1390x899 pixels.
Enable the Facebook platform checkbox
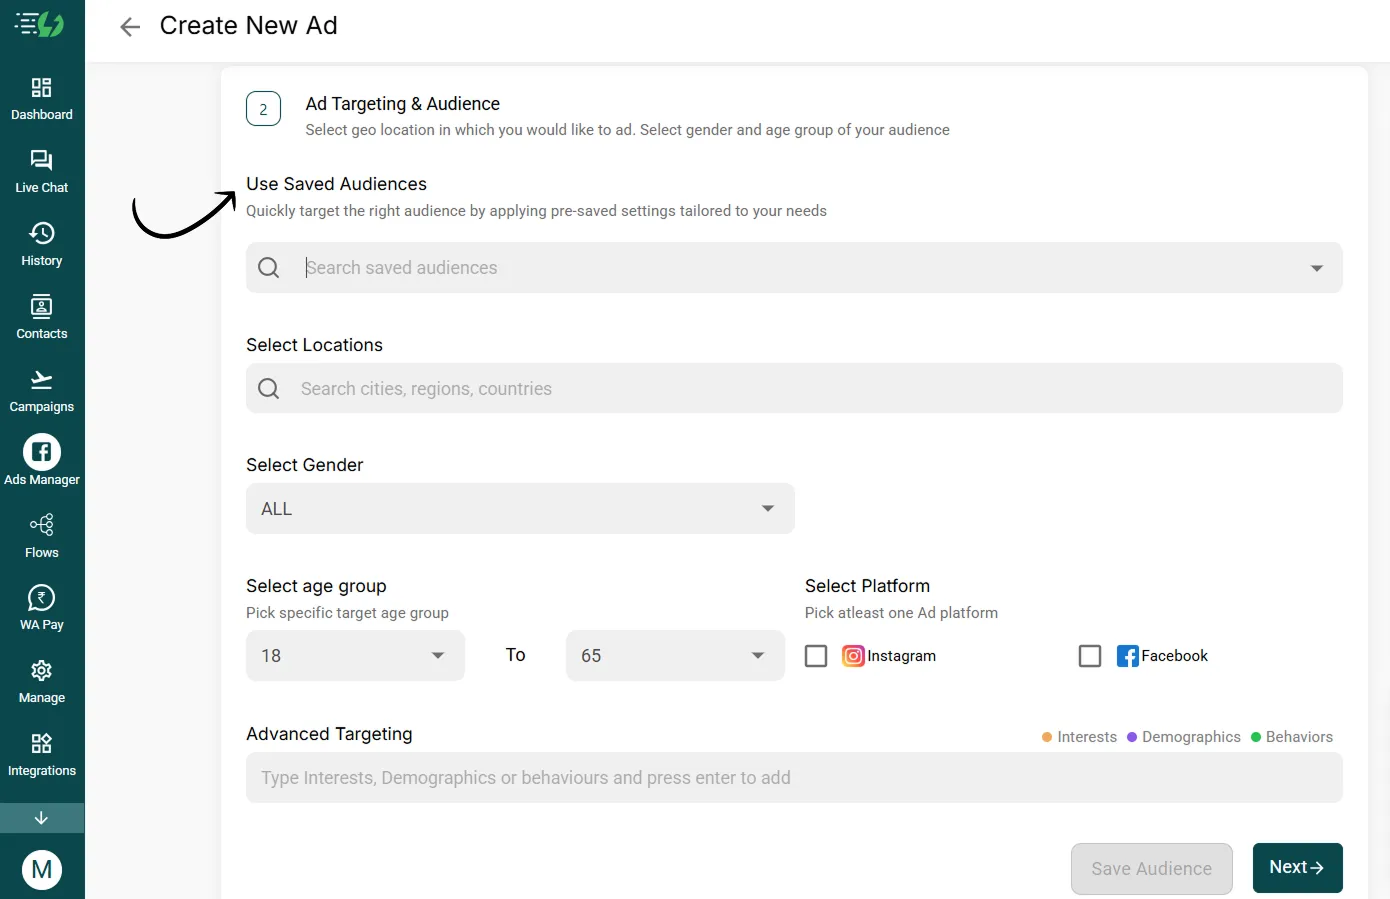1089,655
